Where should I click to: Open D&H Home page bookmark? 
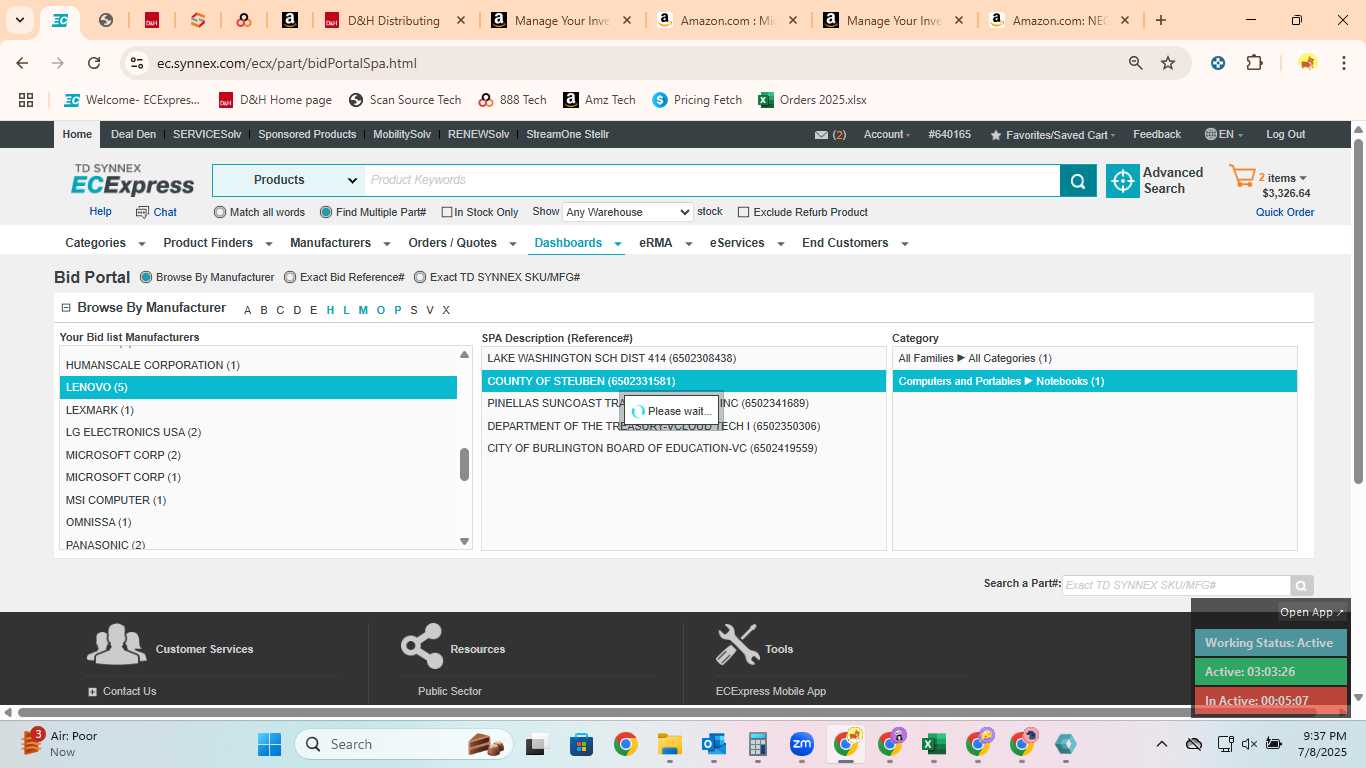tap(275, 100)
